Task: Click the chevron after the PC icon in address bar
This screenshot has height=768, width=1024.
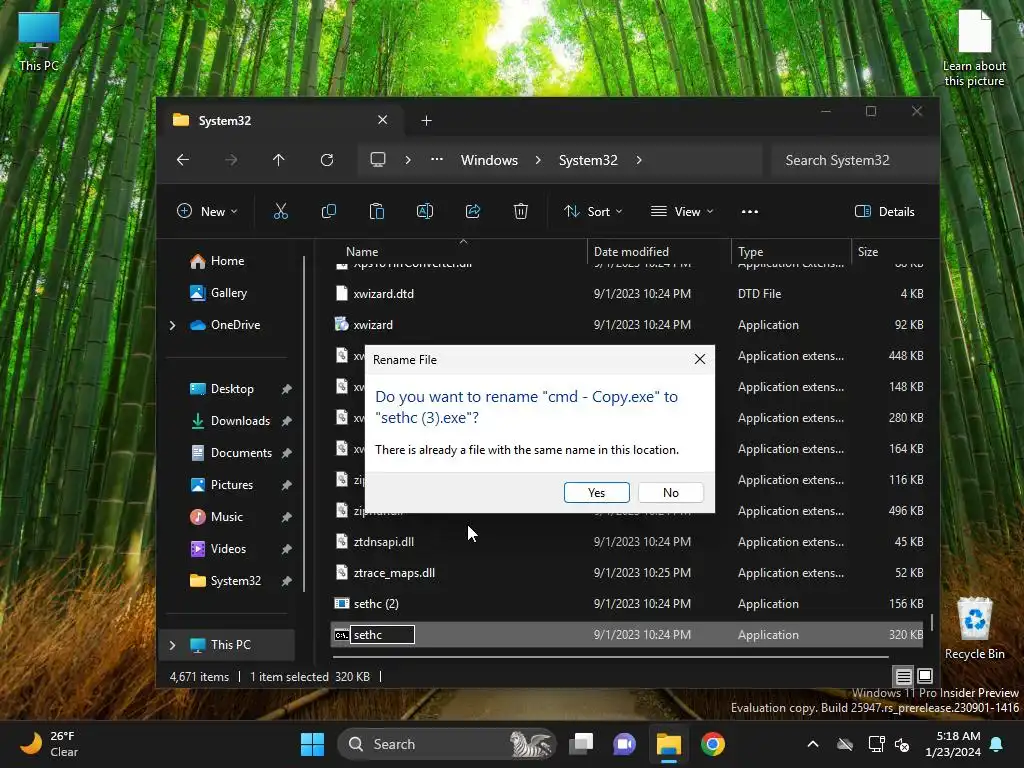Action: [408, 160]
